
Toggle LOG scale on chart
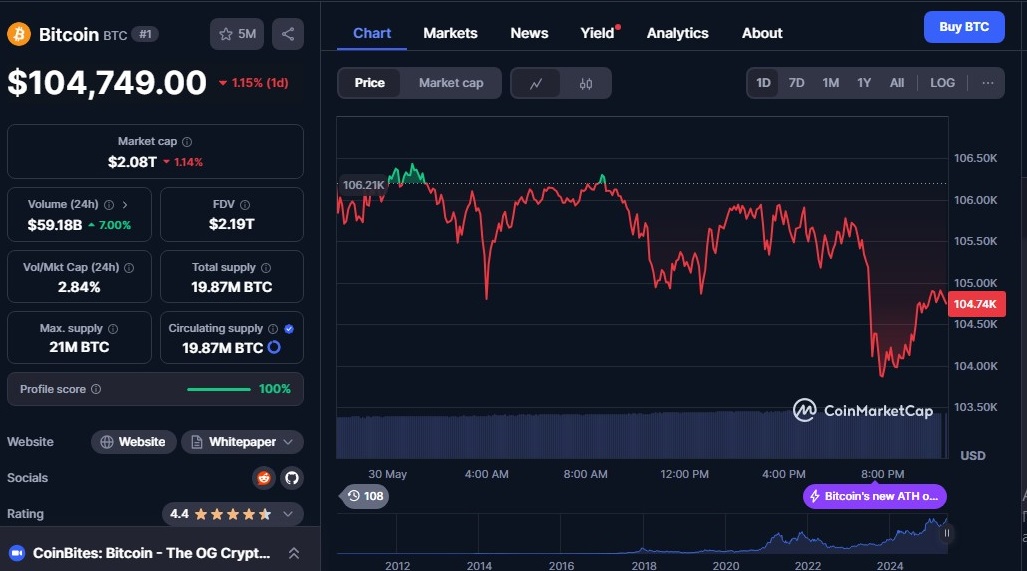click(x=943, y=83)
